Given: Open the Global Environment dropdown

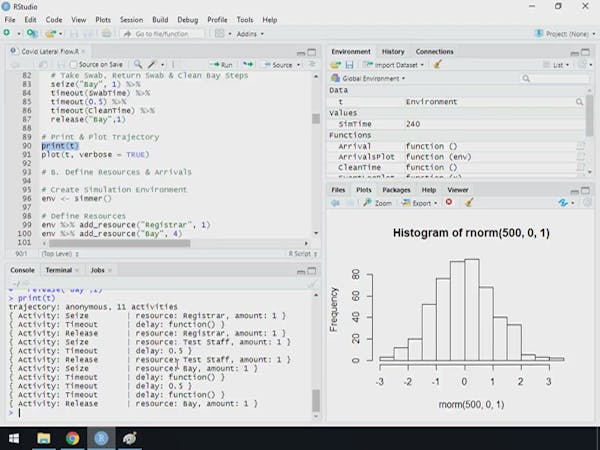Looking at the screenshot, I should pyautogui.click(x=368, y=78).
